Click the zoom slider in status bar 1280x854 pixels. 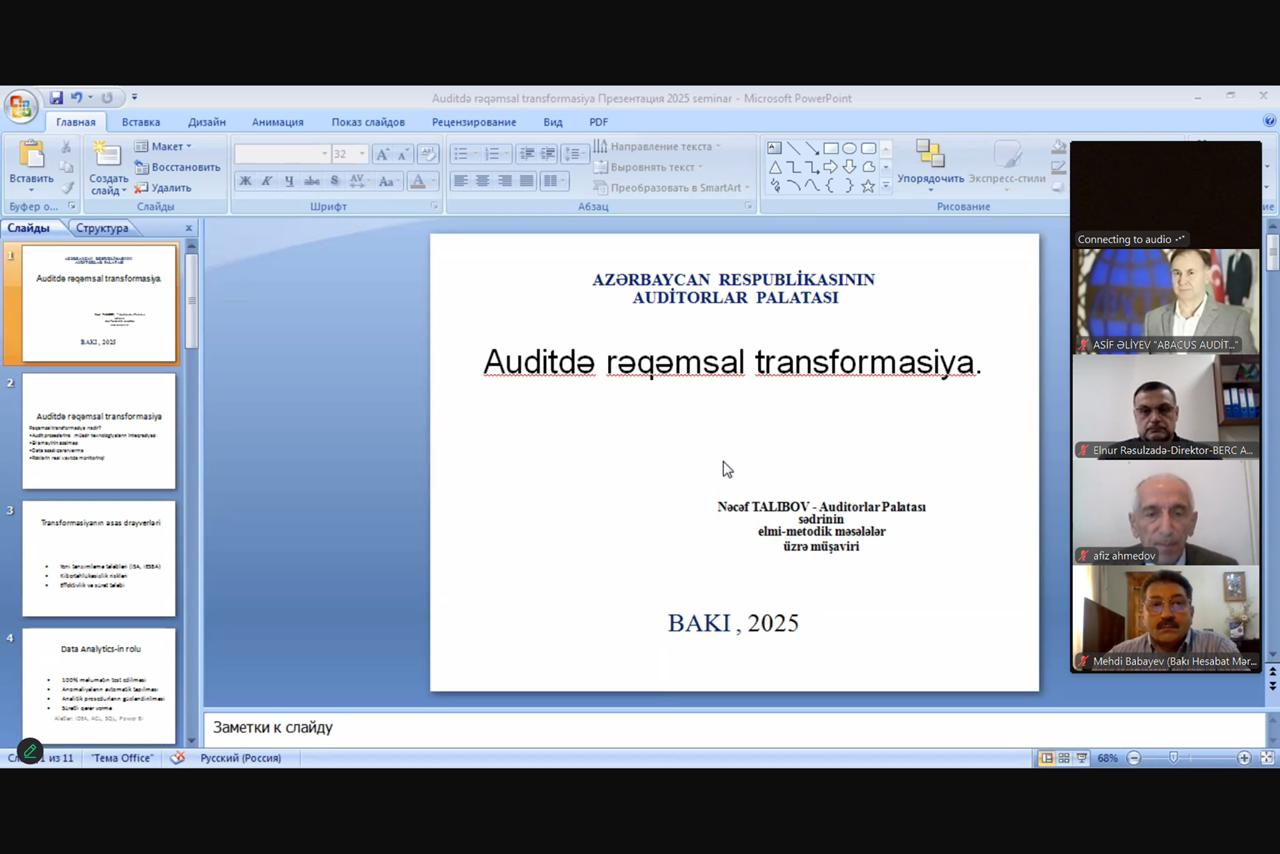pyautogui.click(x=1173, y=758)
